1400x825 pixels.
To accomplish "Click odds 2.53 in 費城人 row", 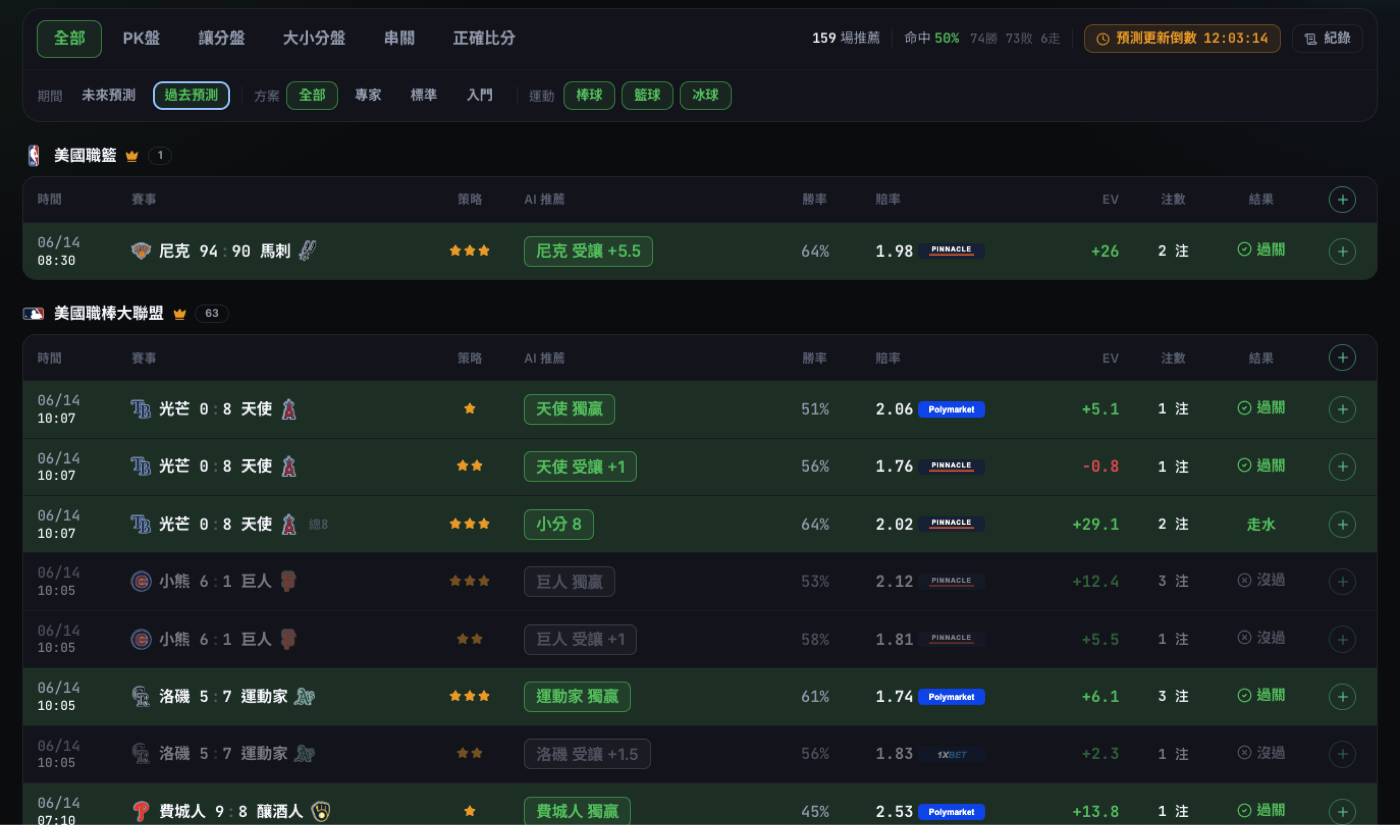I will point(894,811).
